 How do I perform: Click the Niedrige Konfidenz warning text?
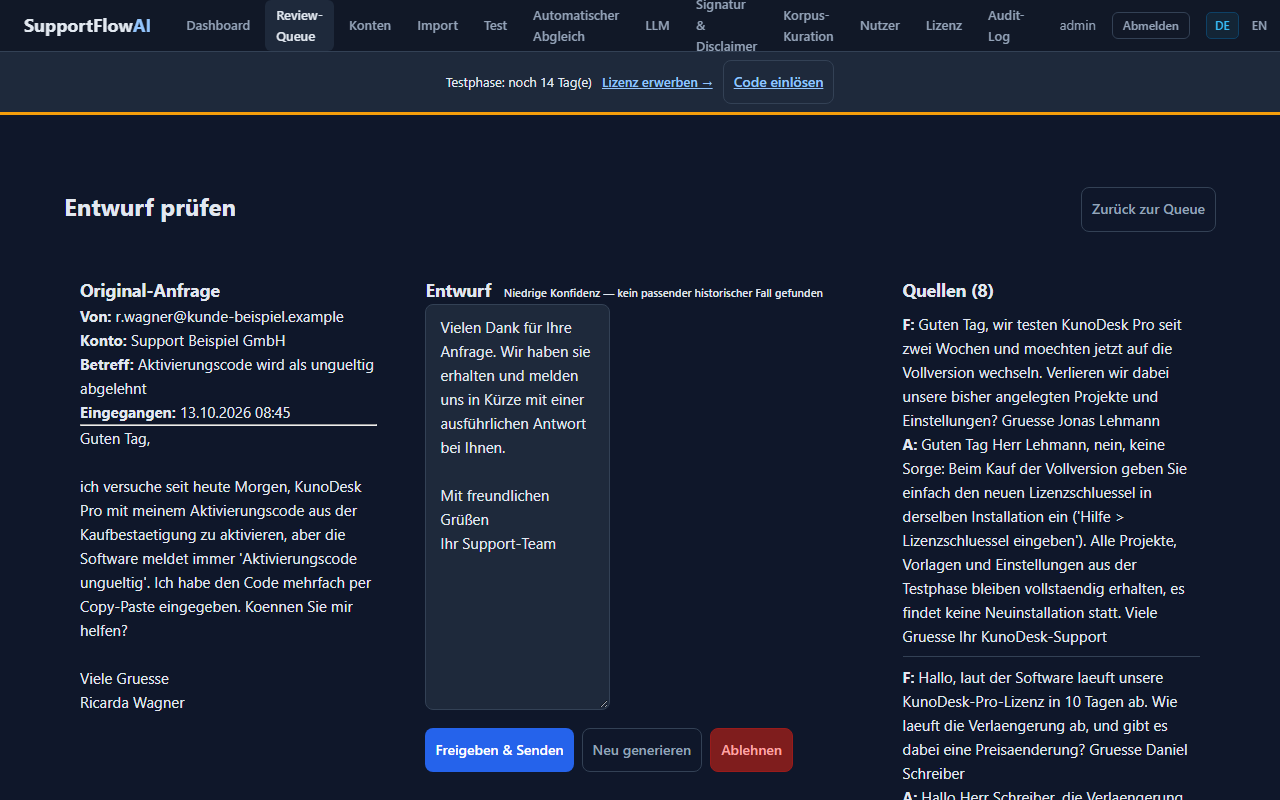663,293
